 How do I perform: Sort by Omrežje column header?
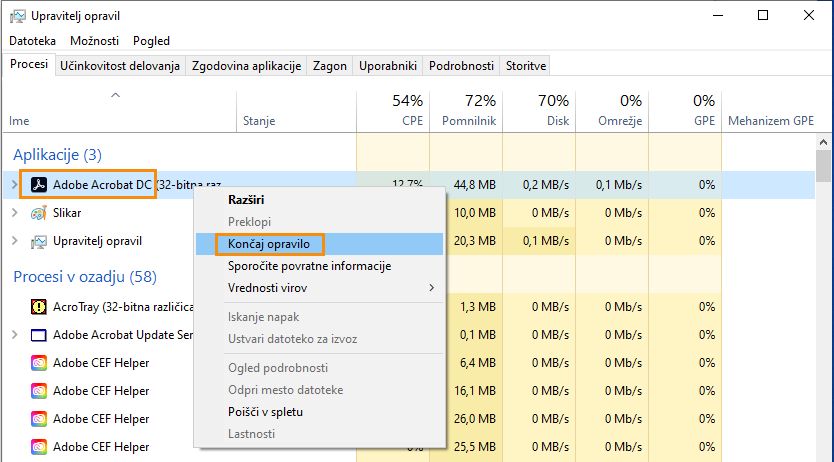pyautogui.click(x=612, y=112)
